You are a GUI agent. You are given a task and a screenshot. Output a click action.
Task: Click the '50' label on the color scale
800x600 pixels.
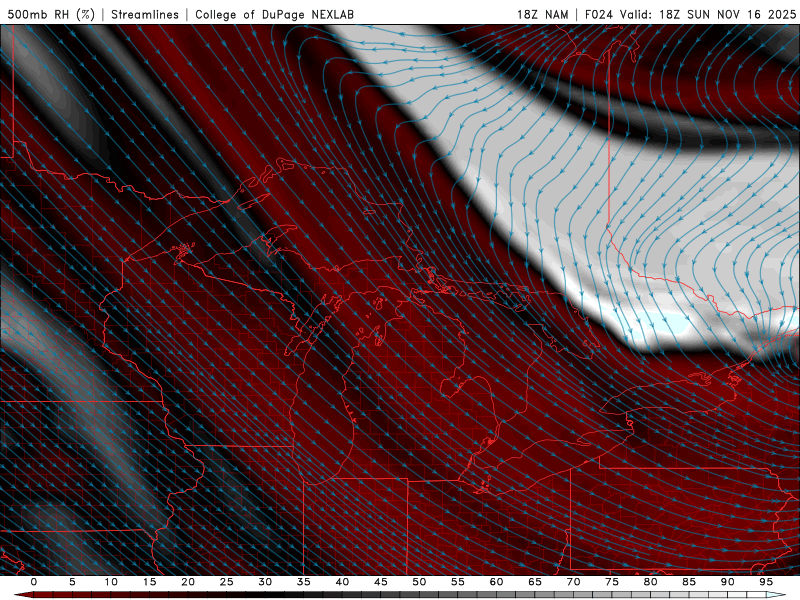coord(419,582)
